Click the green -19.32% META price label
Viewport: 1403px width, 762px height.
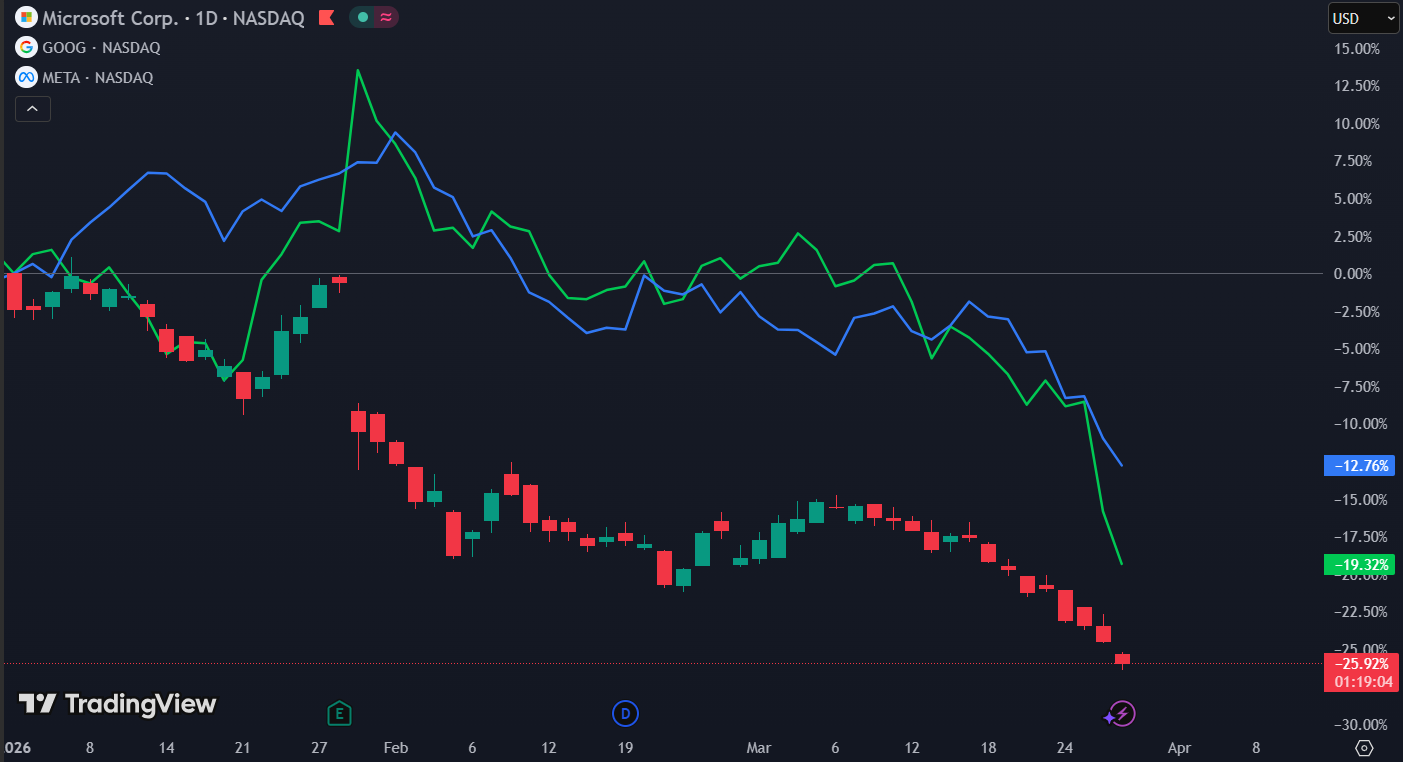pyautogui.click(x=1358, y=565)
